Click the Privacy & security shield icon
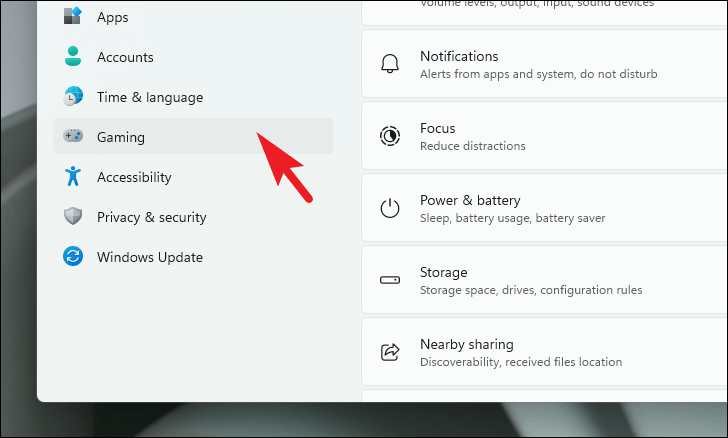Viewport: 728px width, 438px height. (x=73, y=217)
